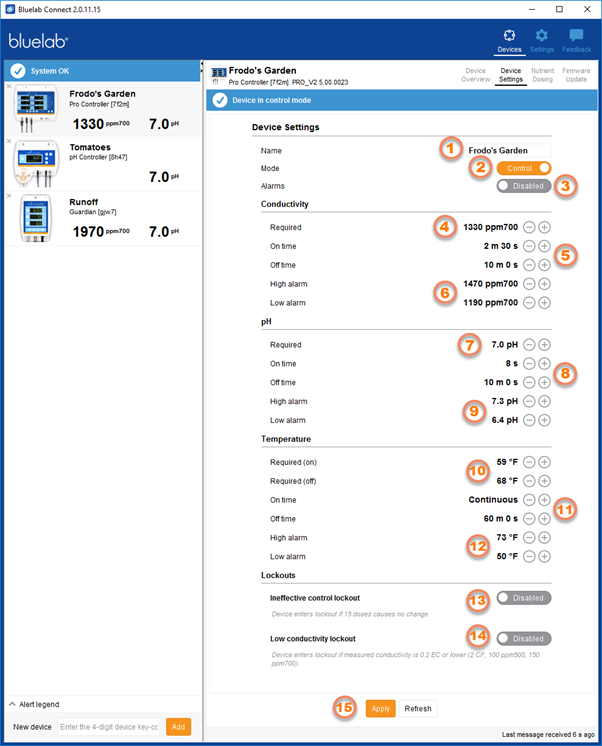The image size is (602, 746).
Task: Open the Settings gear icon
Action: pyautogui.click(x=542, y=35)
